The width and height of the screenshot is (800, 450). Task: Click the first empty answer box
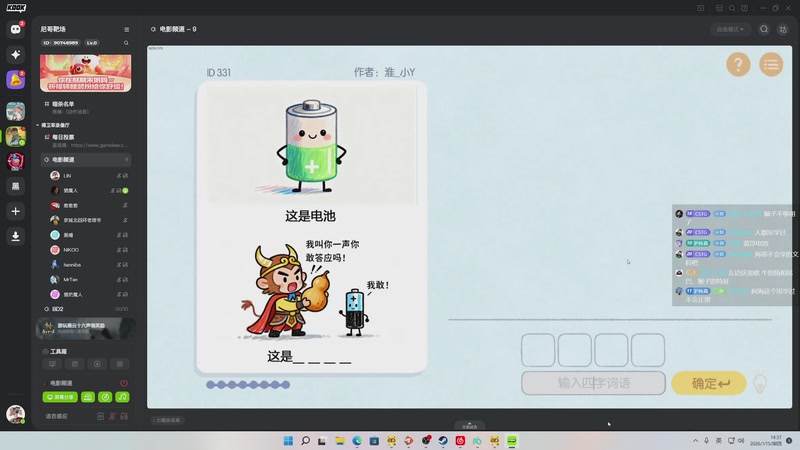(x=538, y=350)
